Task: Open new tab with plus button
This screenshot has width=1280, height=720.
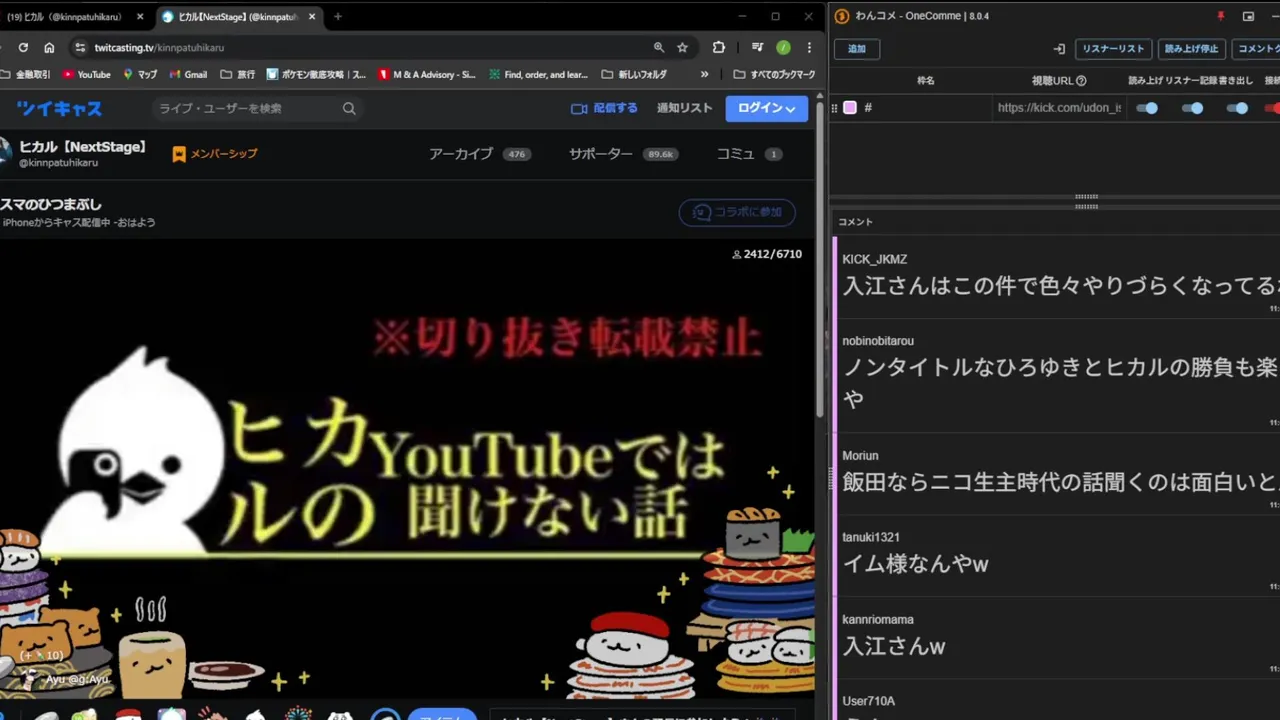Action: coord(338,16)
